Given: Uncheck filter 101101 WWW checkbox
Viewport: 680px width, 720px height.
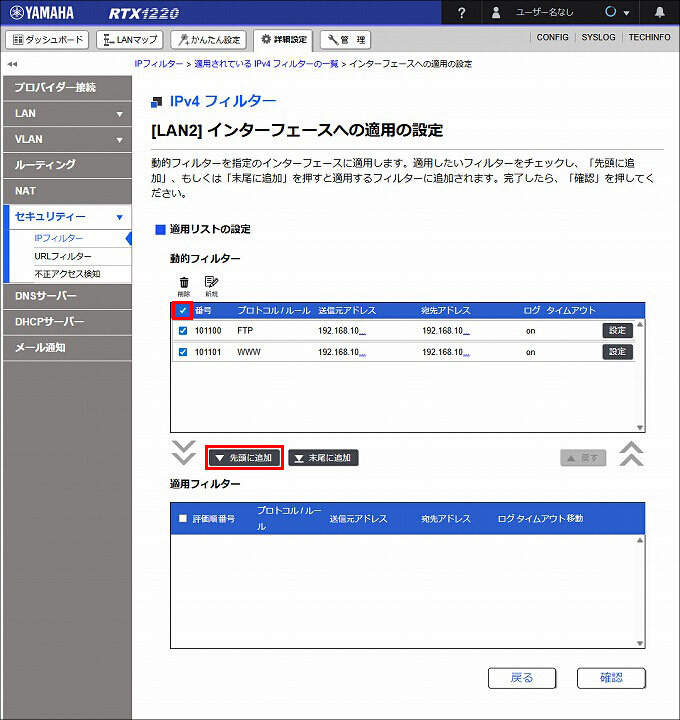Looking at the screenshot, I should tap(183, 352).
